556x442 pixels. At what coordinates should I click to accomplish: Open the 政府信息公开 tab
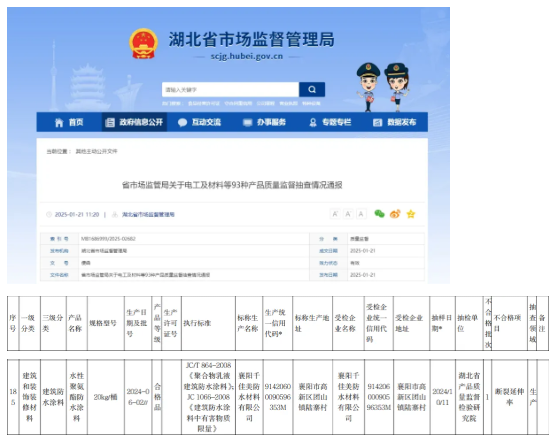(x=134, y=122)
